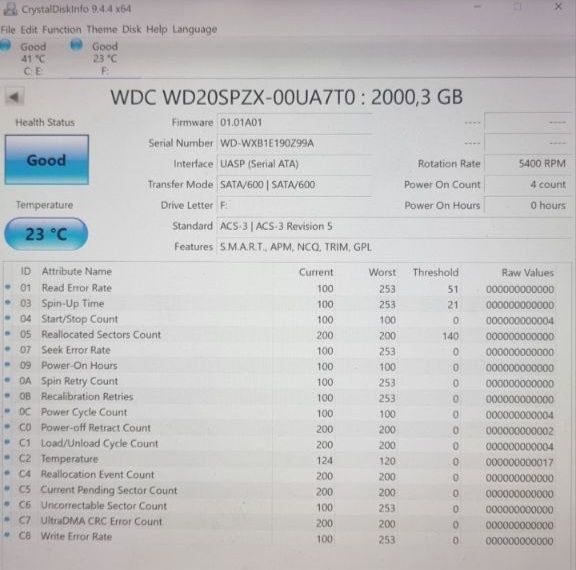
Task: Click the Interface field UASP (Serial ATA)
Action: coord(295,164)
